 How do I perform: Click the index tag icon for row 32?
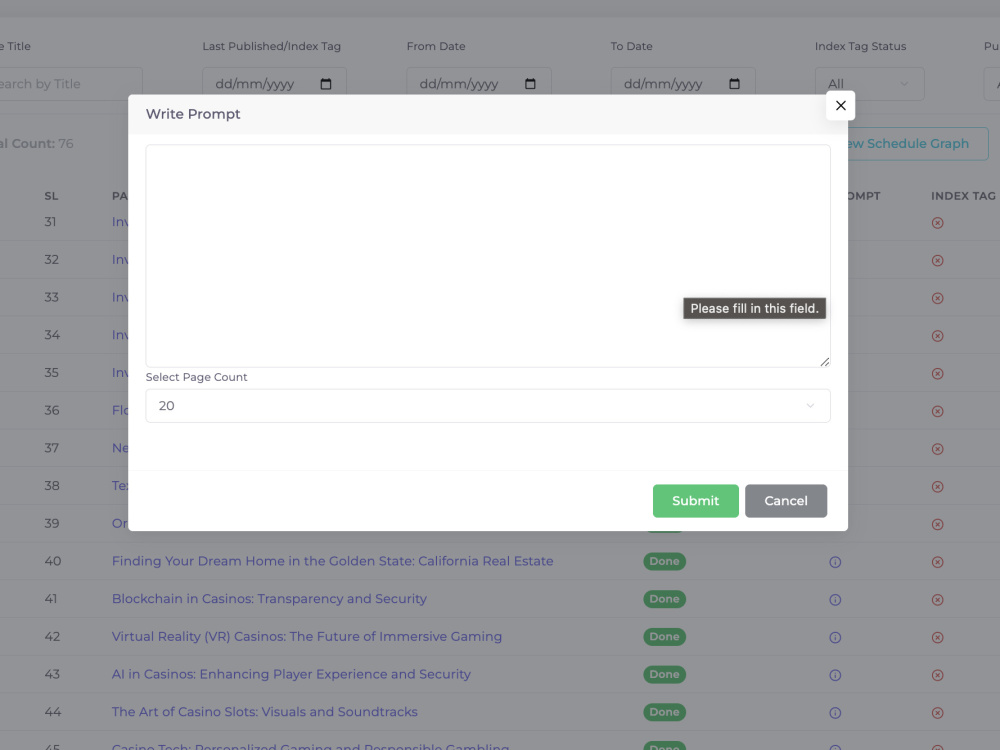938,260
